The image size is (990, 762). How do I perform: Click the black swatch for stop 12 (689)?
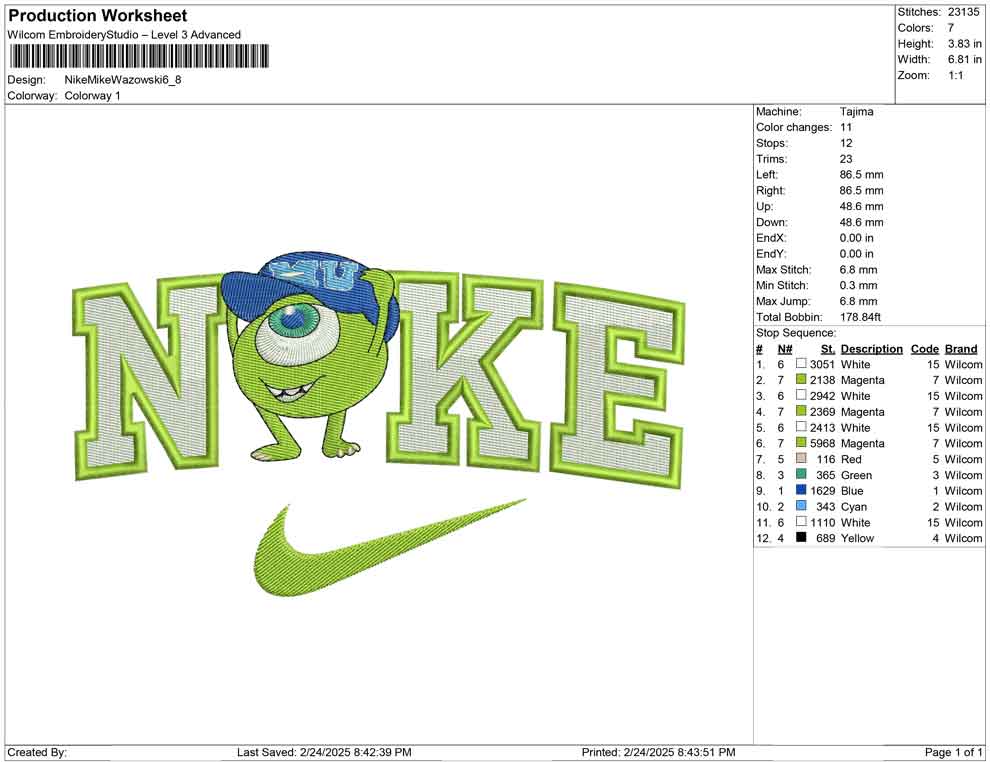(x=801, y=537)
